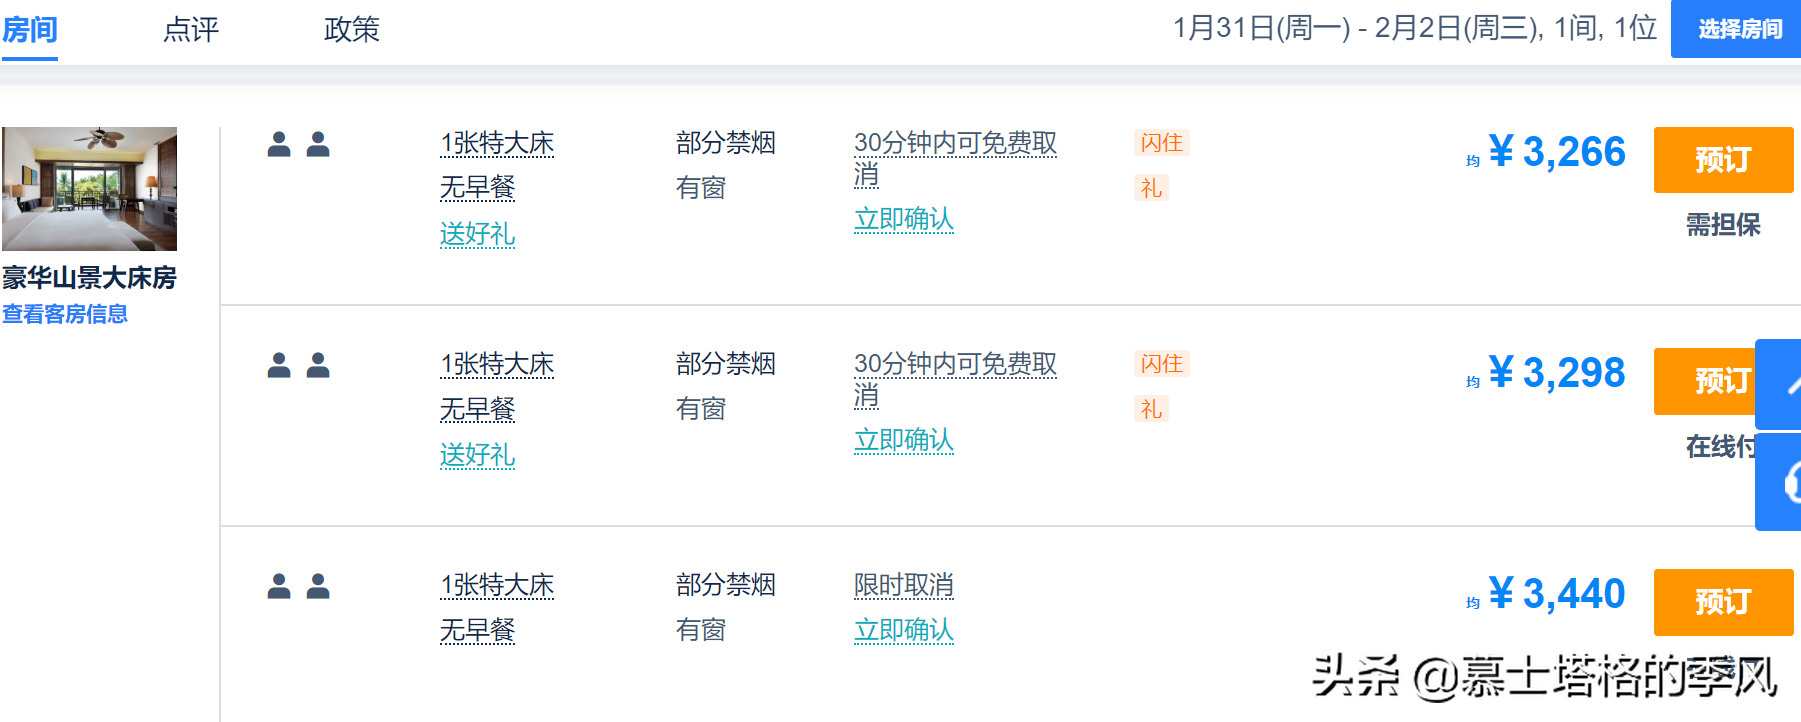Click the back-to-top arrow floating button

1780,384
